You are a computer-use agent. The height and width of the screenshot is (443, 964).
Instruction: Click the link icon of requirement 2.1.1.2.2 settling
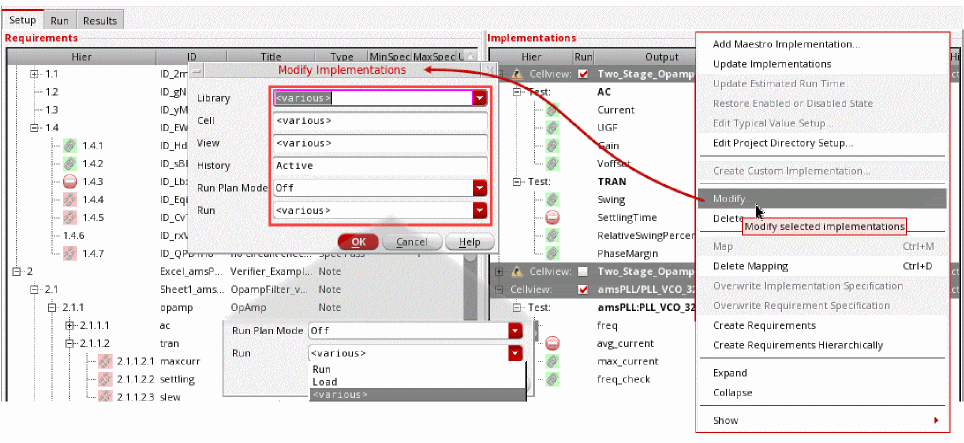[105, 378]
